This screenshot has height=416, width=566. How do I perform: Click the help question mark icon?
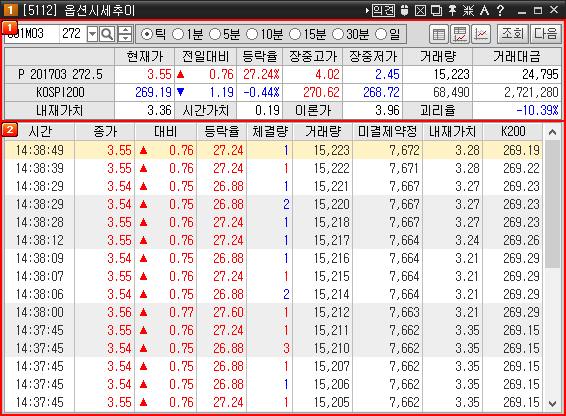coord(500,10)
